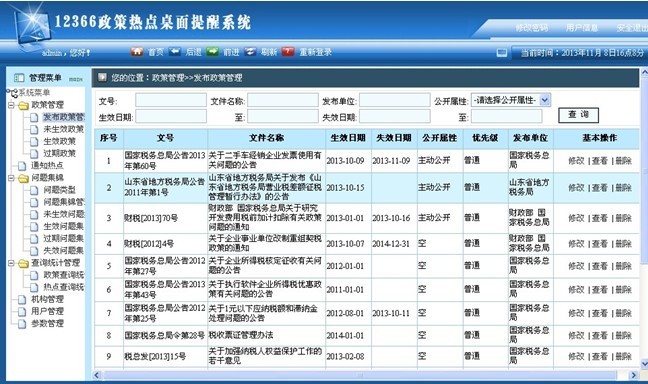Click the monitor icon beside current time
This screenshot has height=384, width=648.
pyautogui.click(x=502, y=53)
